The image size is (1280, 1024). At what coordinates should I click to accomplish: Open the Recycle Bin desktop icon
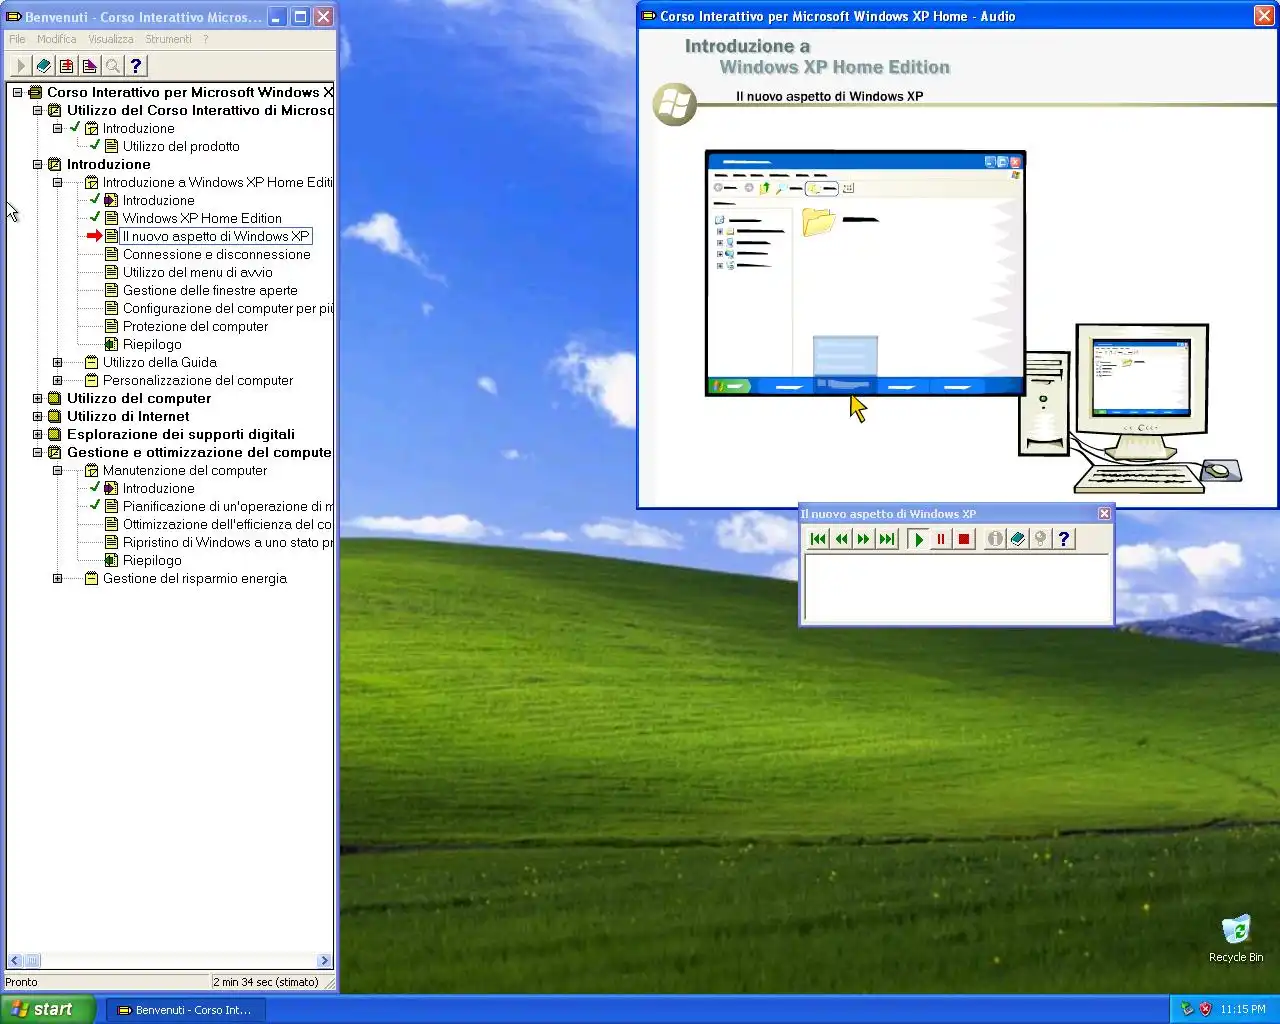click(1236, 938)
